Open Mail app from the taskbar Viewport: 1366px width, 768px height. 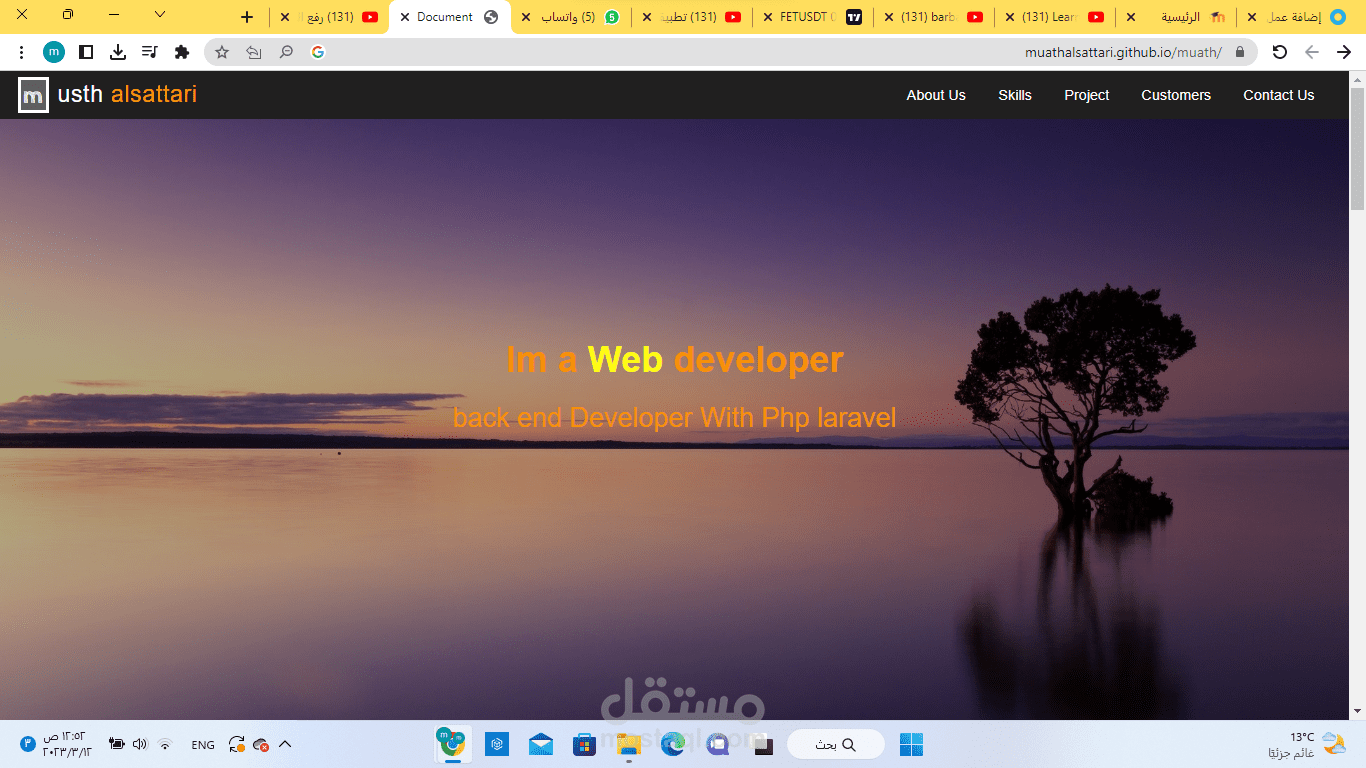click(x=541, y=744)
